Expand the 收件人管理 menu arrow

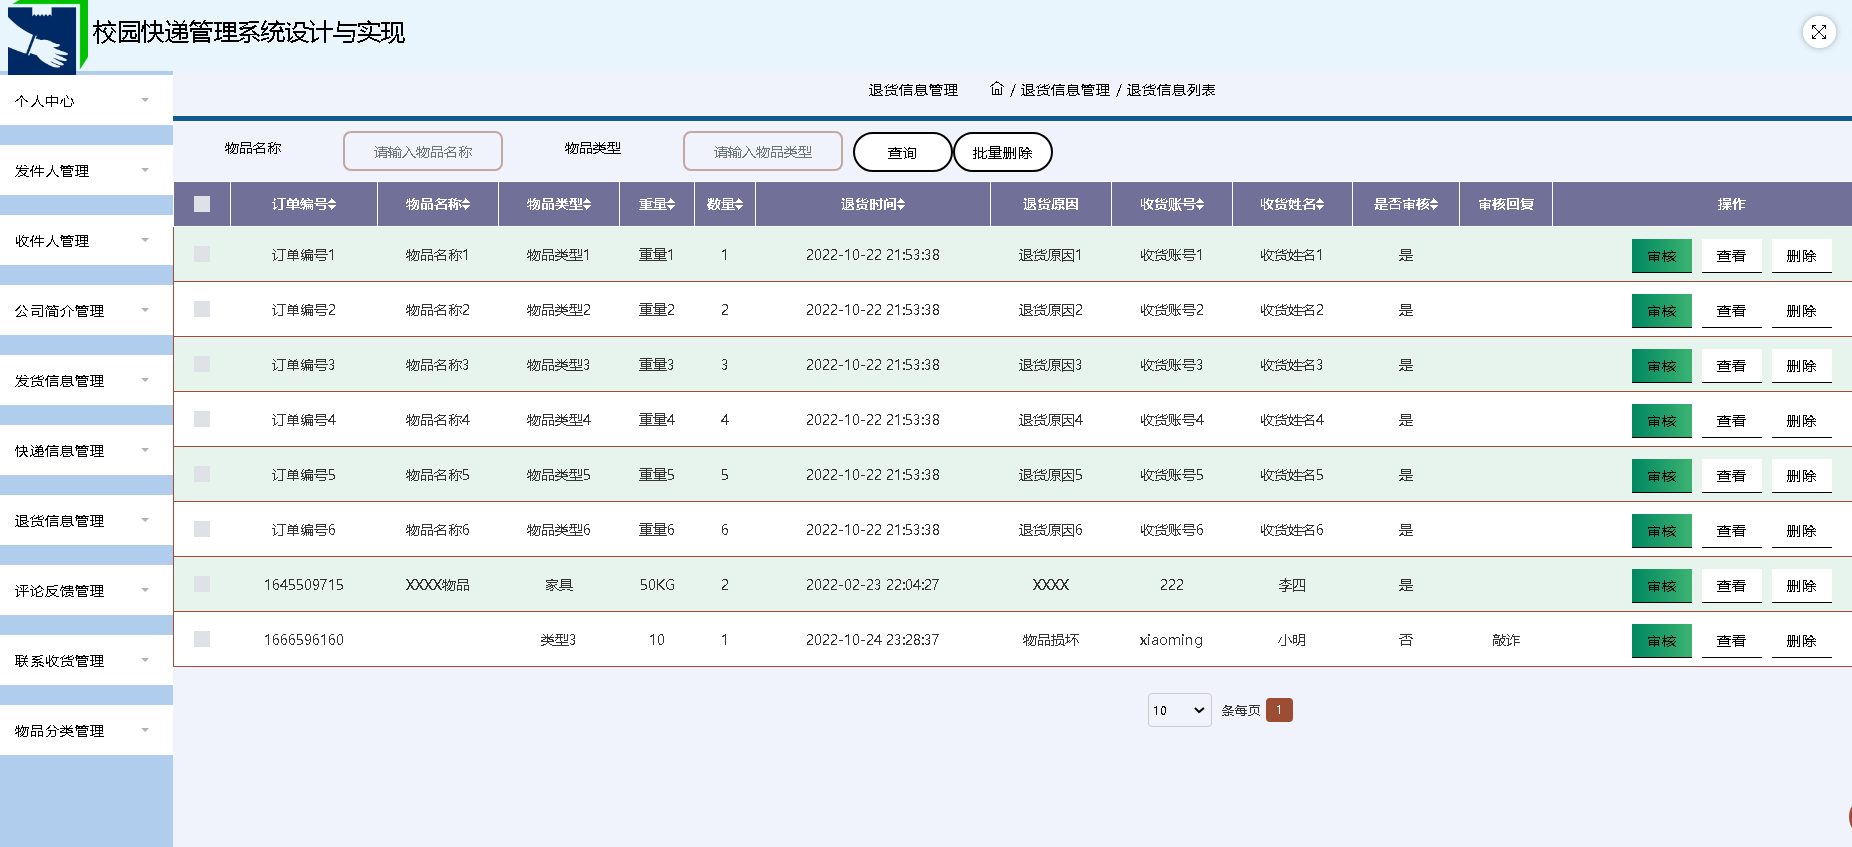pos(145,240)
